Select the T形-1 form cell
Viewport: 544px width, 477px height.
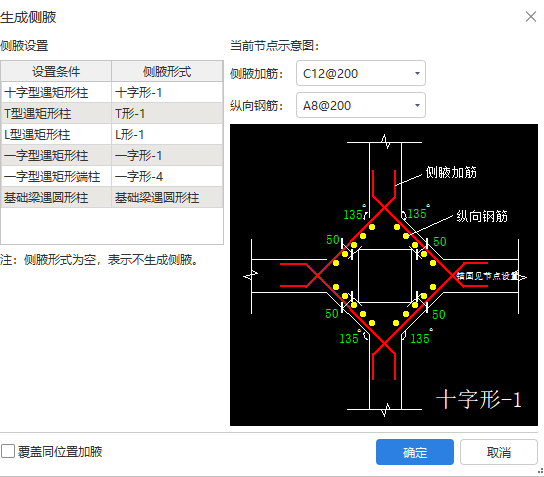pyautogui.click(x=167, y=113)
